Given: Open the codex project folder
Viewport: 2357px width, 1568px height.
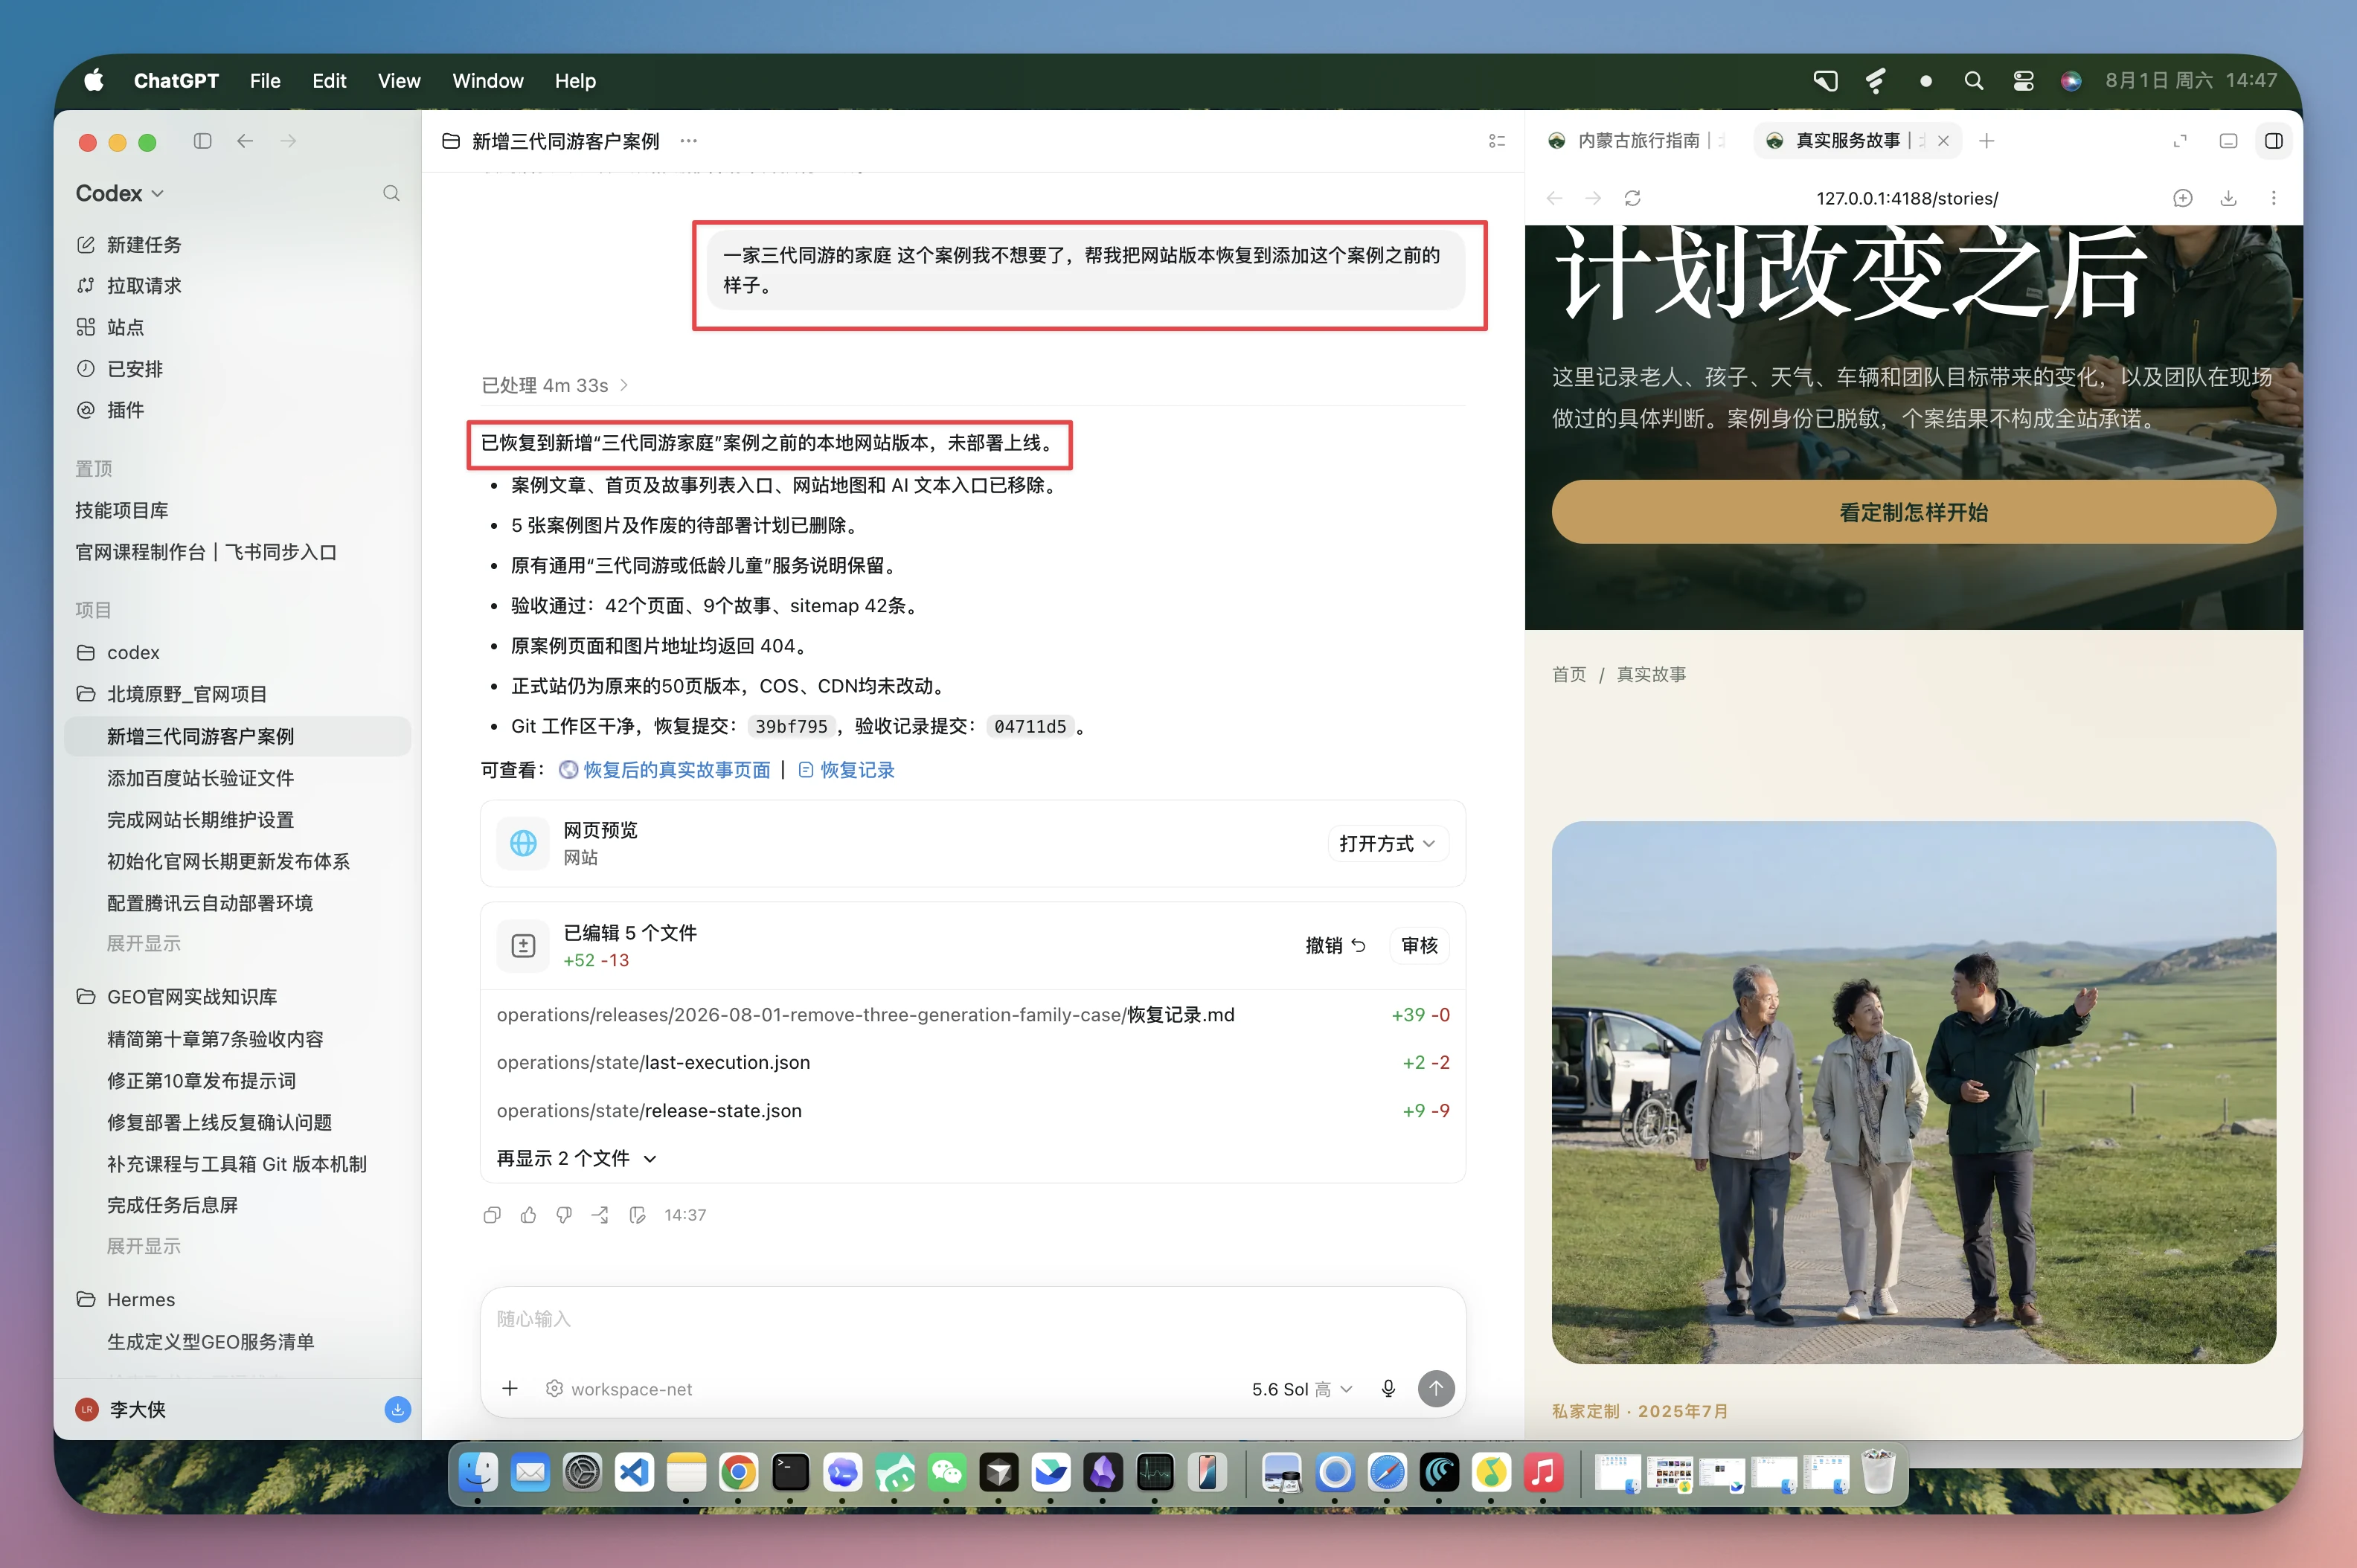Looking at the screenshot, I should coord(119,652).
